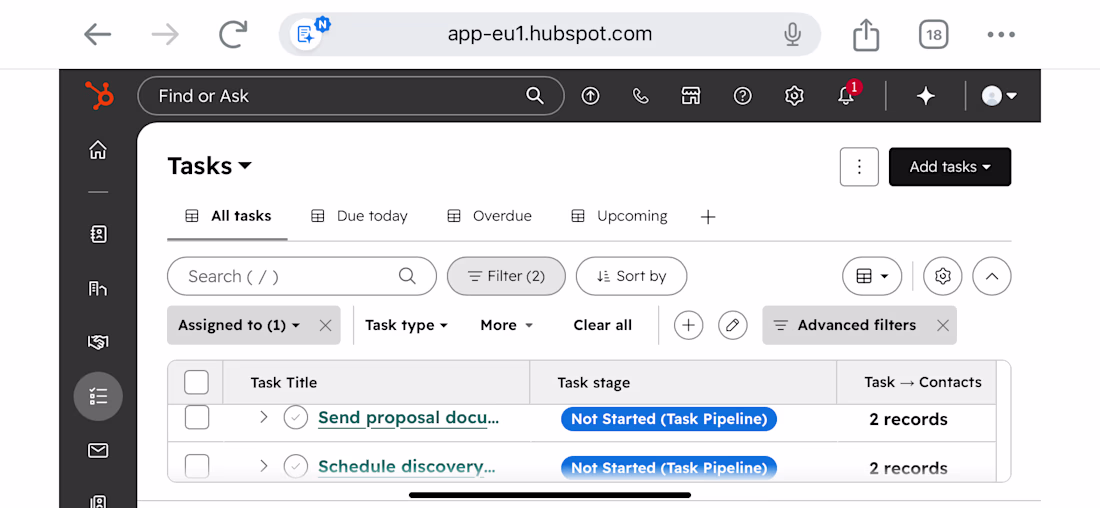The height and width of the screenshot is (508, 1100).
Task: Click 2 records in Send proposal row
Action: click(908, 420)
